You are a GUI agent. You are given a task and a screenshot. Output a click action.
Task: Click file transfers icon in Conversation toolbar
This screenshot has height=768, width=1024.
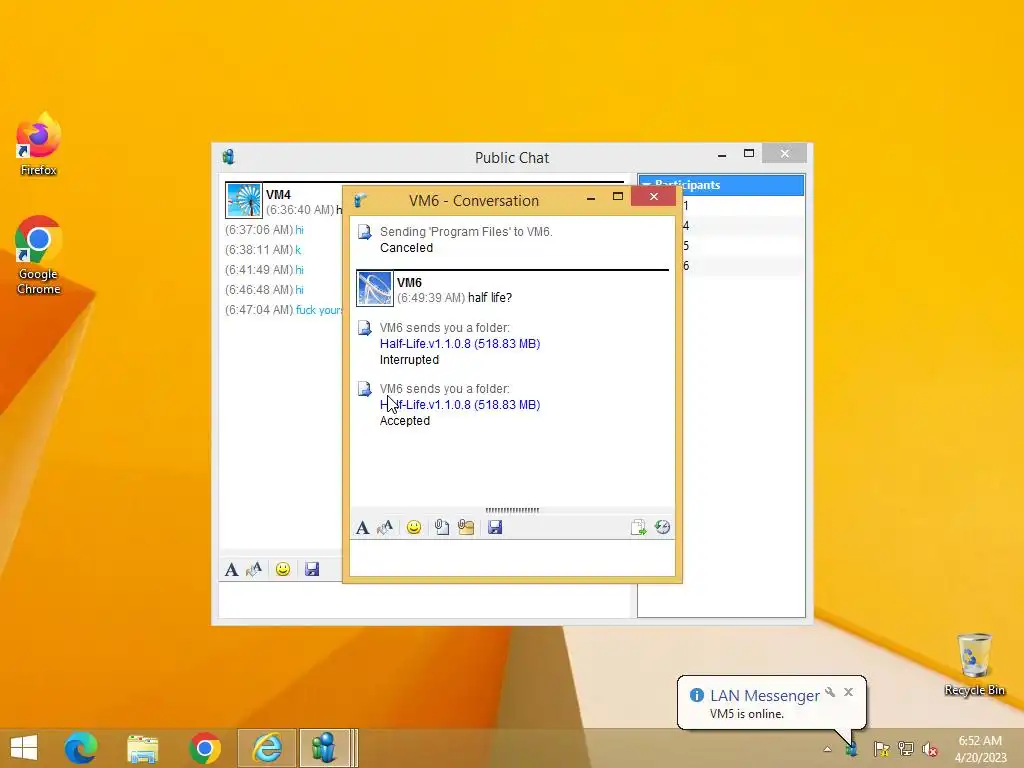(x=638, y=528)
